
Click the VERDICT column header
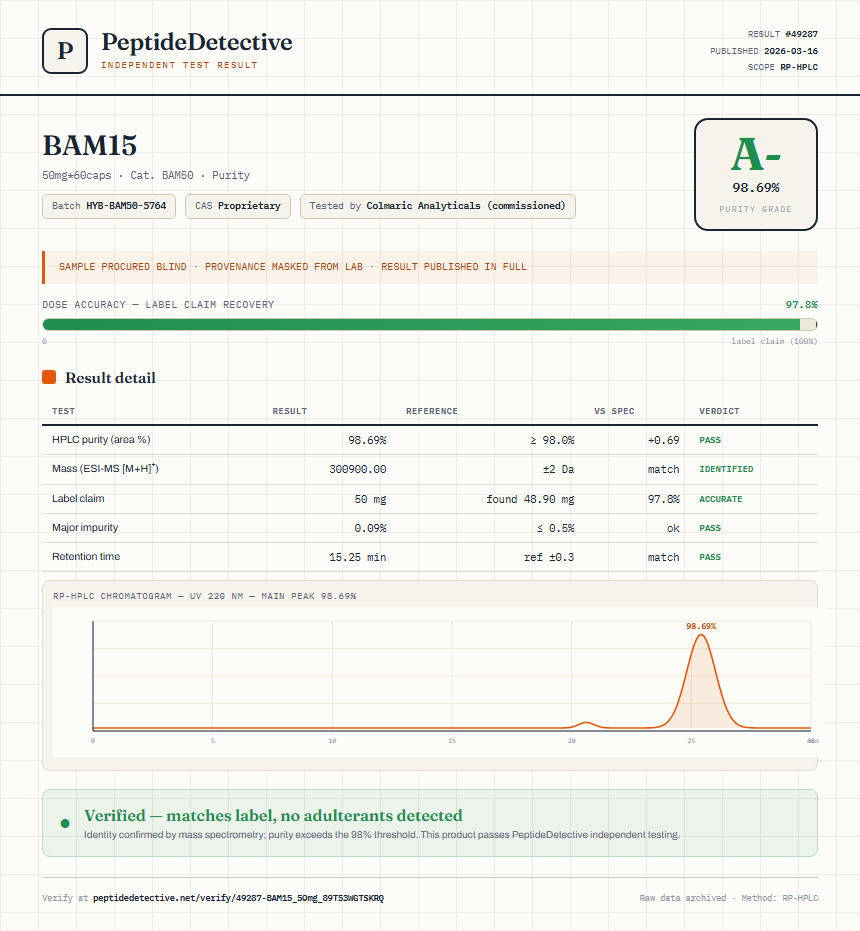pyautogui.click(x=719, y=411)
